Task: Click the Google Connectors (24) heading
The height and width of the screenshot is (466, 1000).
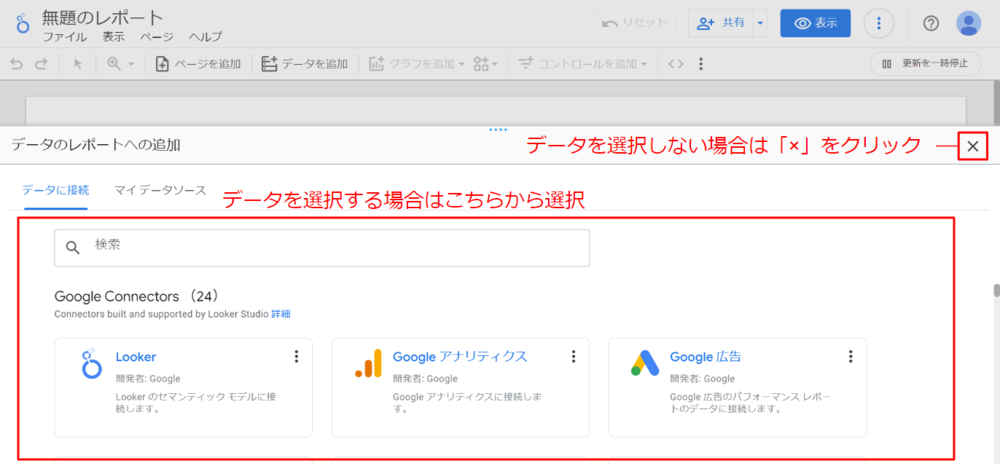Action: coord(137,297)
